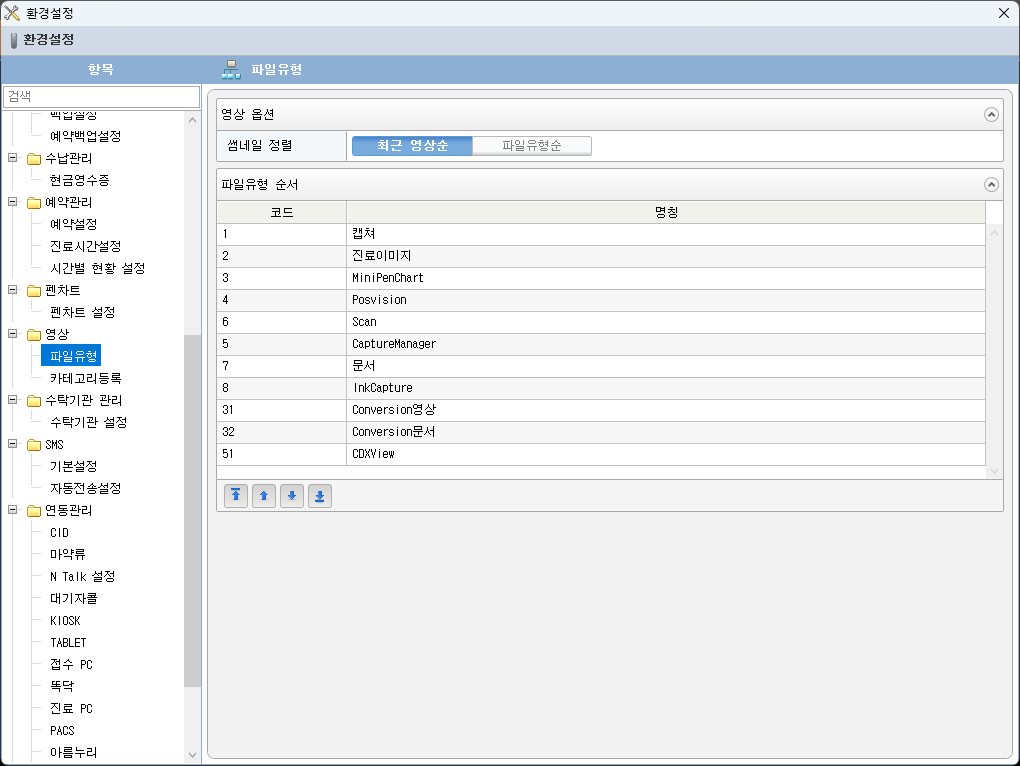Click the 영상 folder icon in tree
This screenshot has height=766, width=1020.
point(34,334)
